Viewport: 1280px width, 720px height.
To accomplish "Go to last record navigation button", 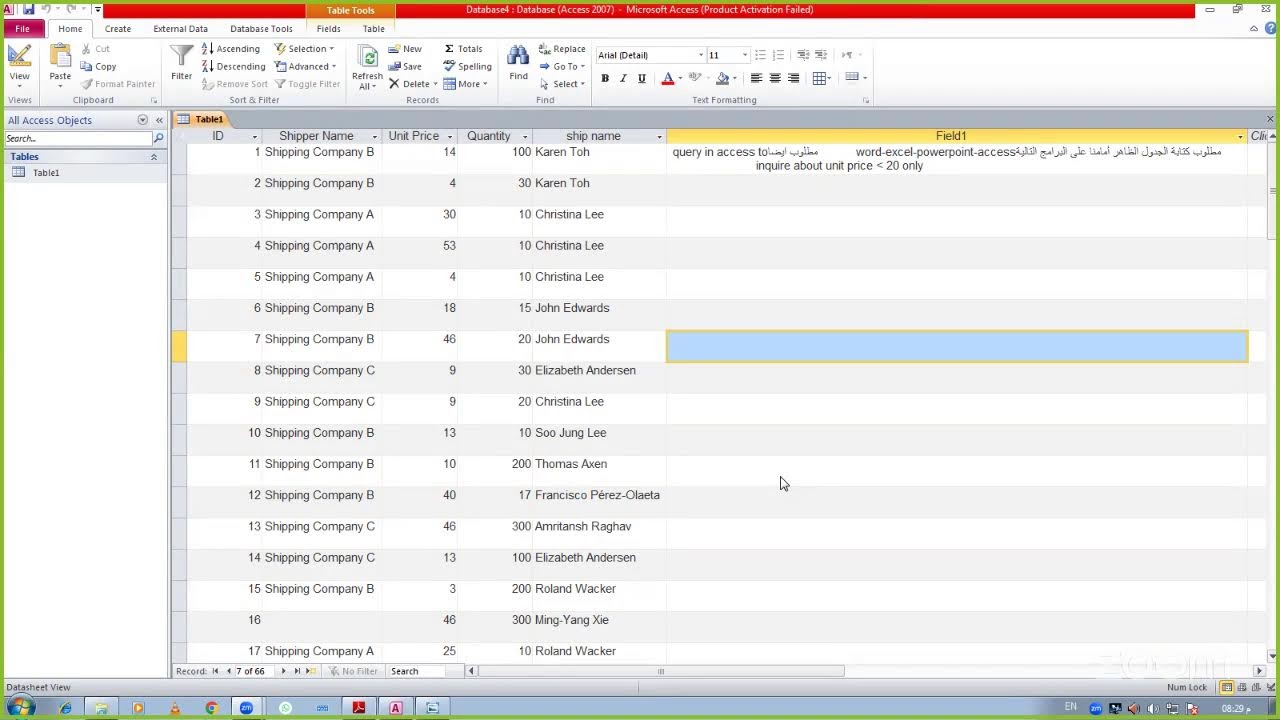I will [x=297, y=671].
